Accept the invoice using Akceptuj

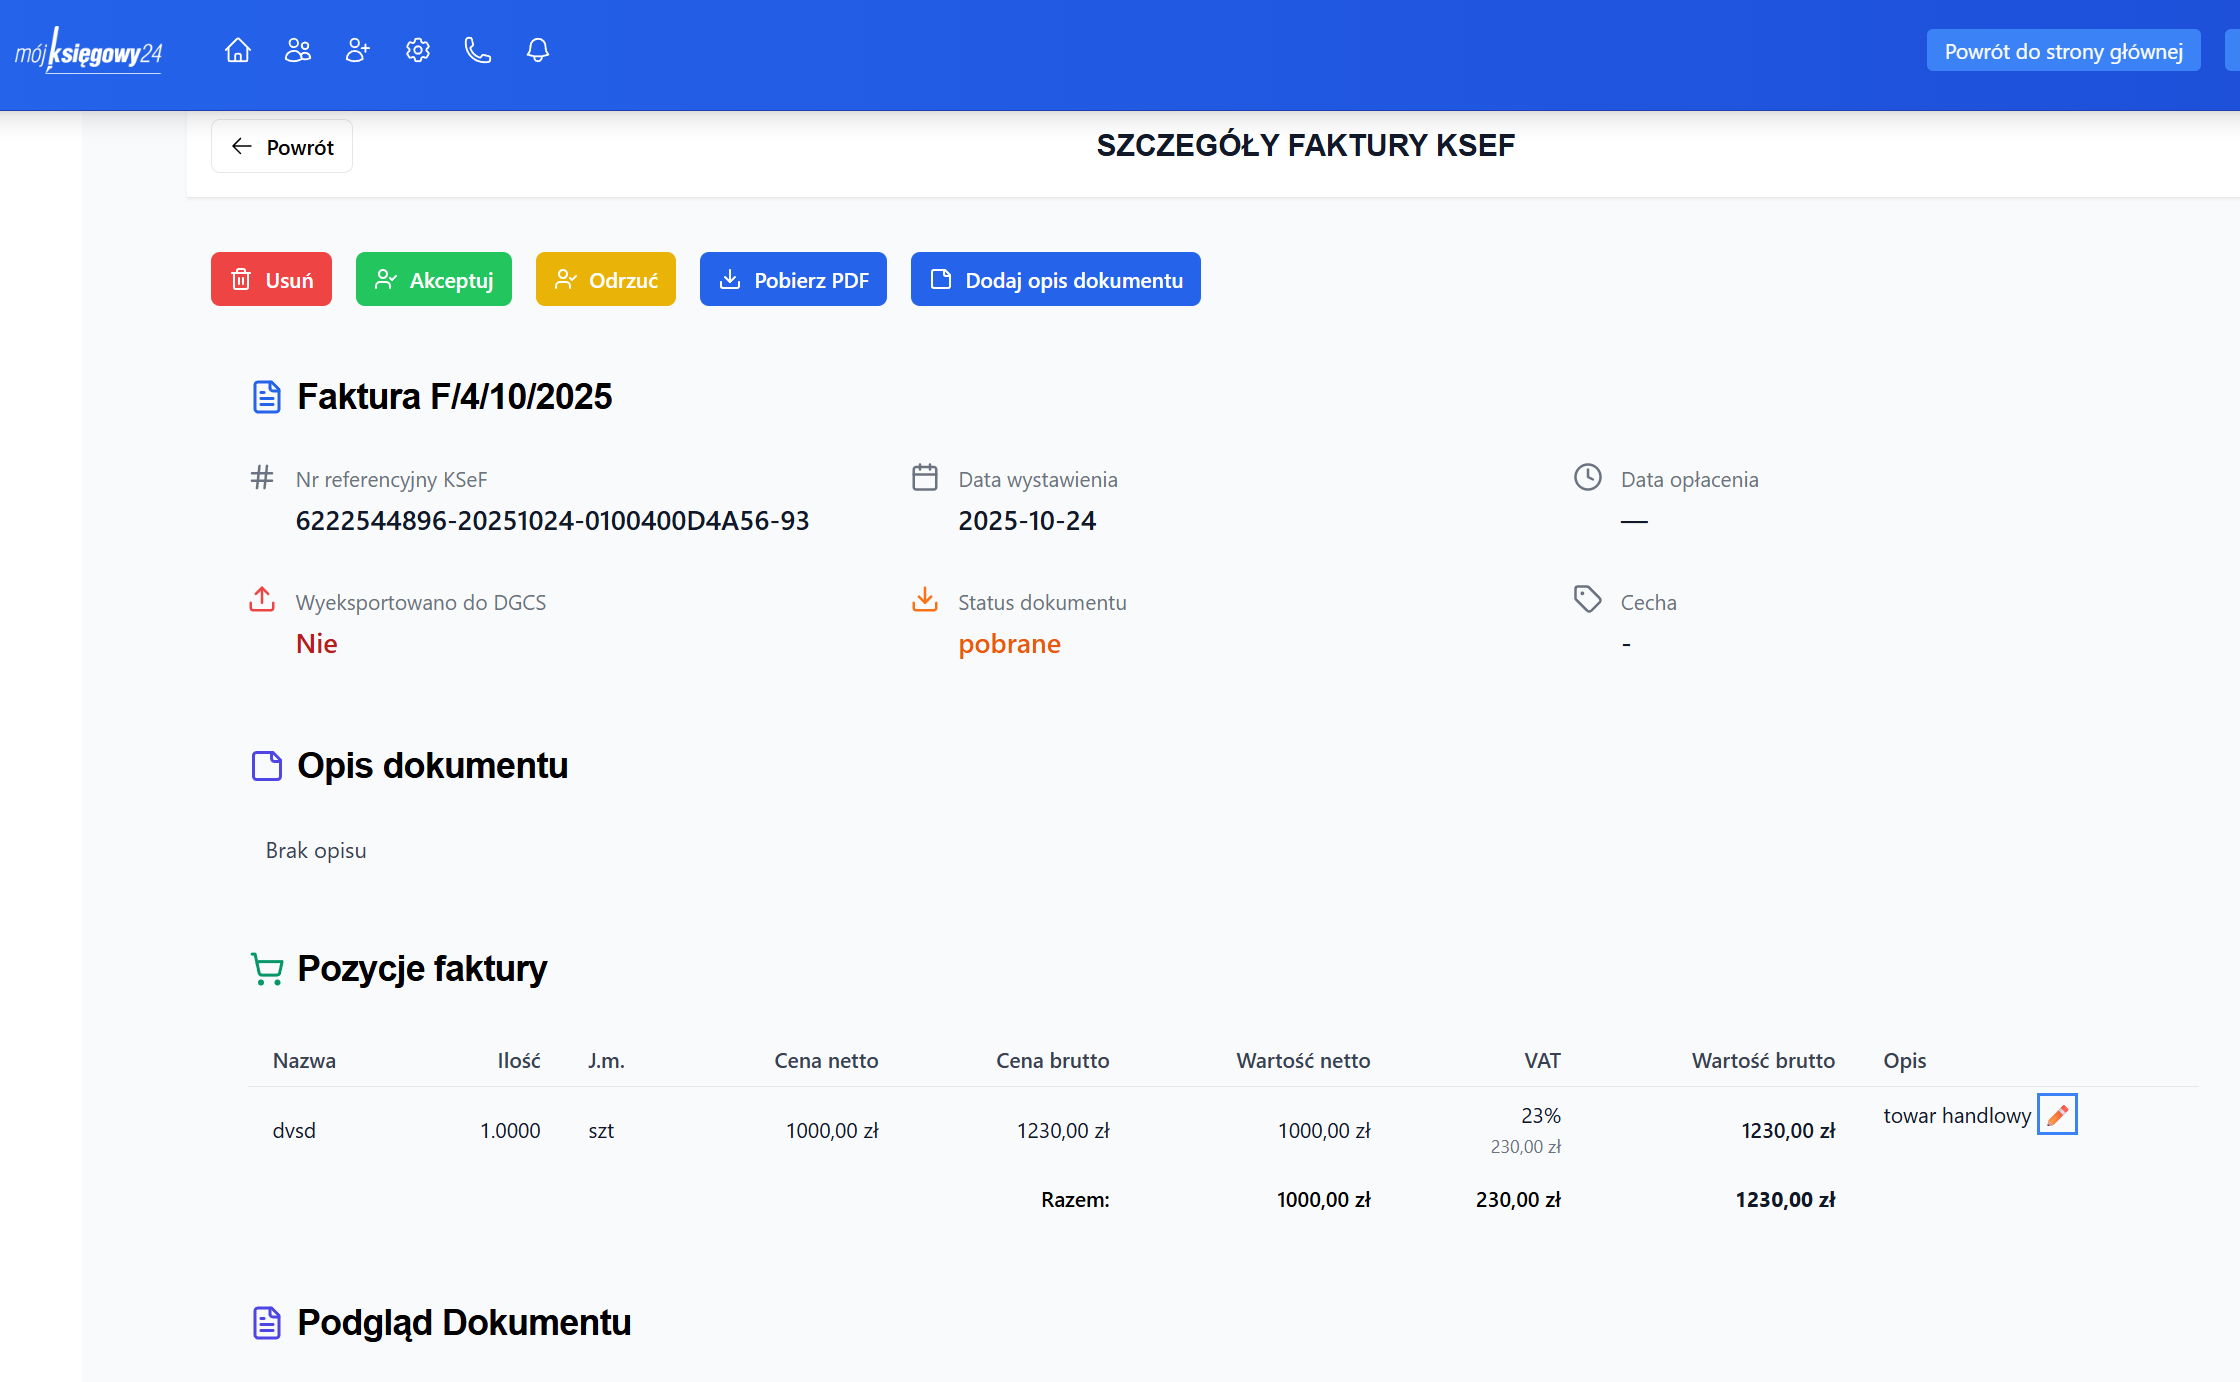click(433, 279)
